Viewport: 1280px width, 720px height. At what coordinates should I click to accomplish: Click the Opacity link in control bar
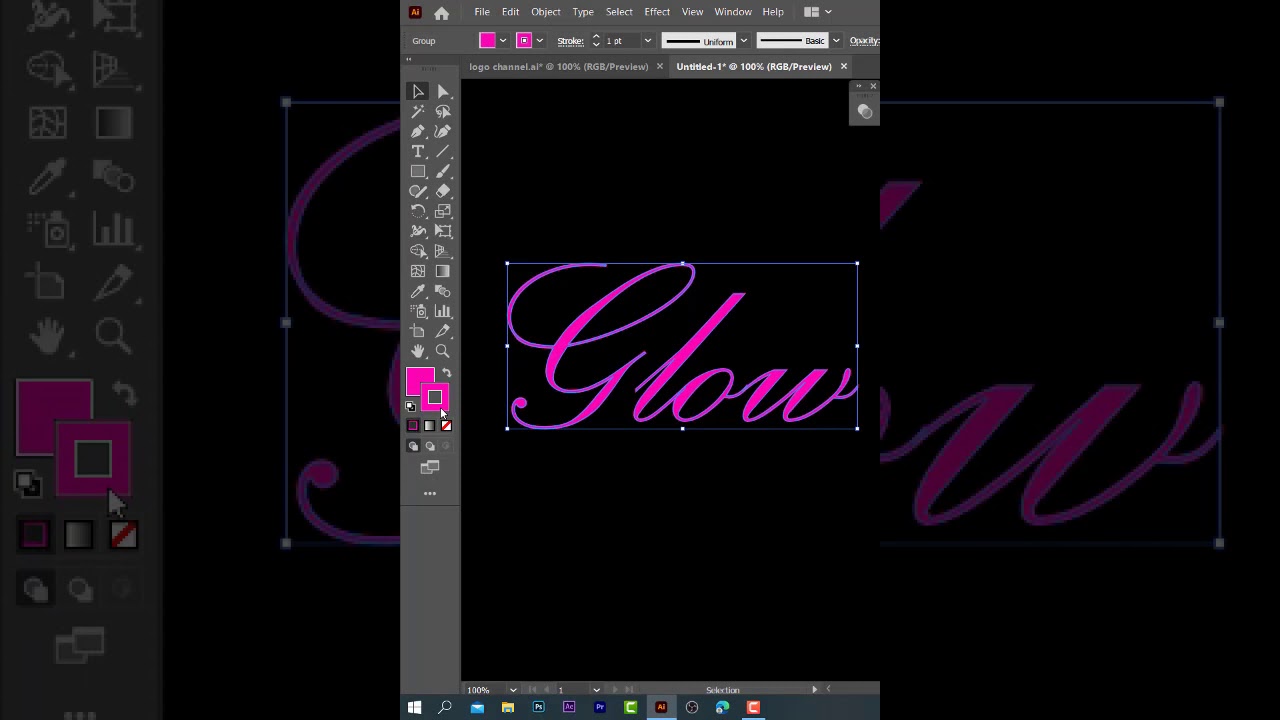[x=862, y=40]
